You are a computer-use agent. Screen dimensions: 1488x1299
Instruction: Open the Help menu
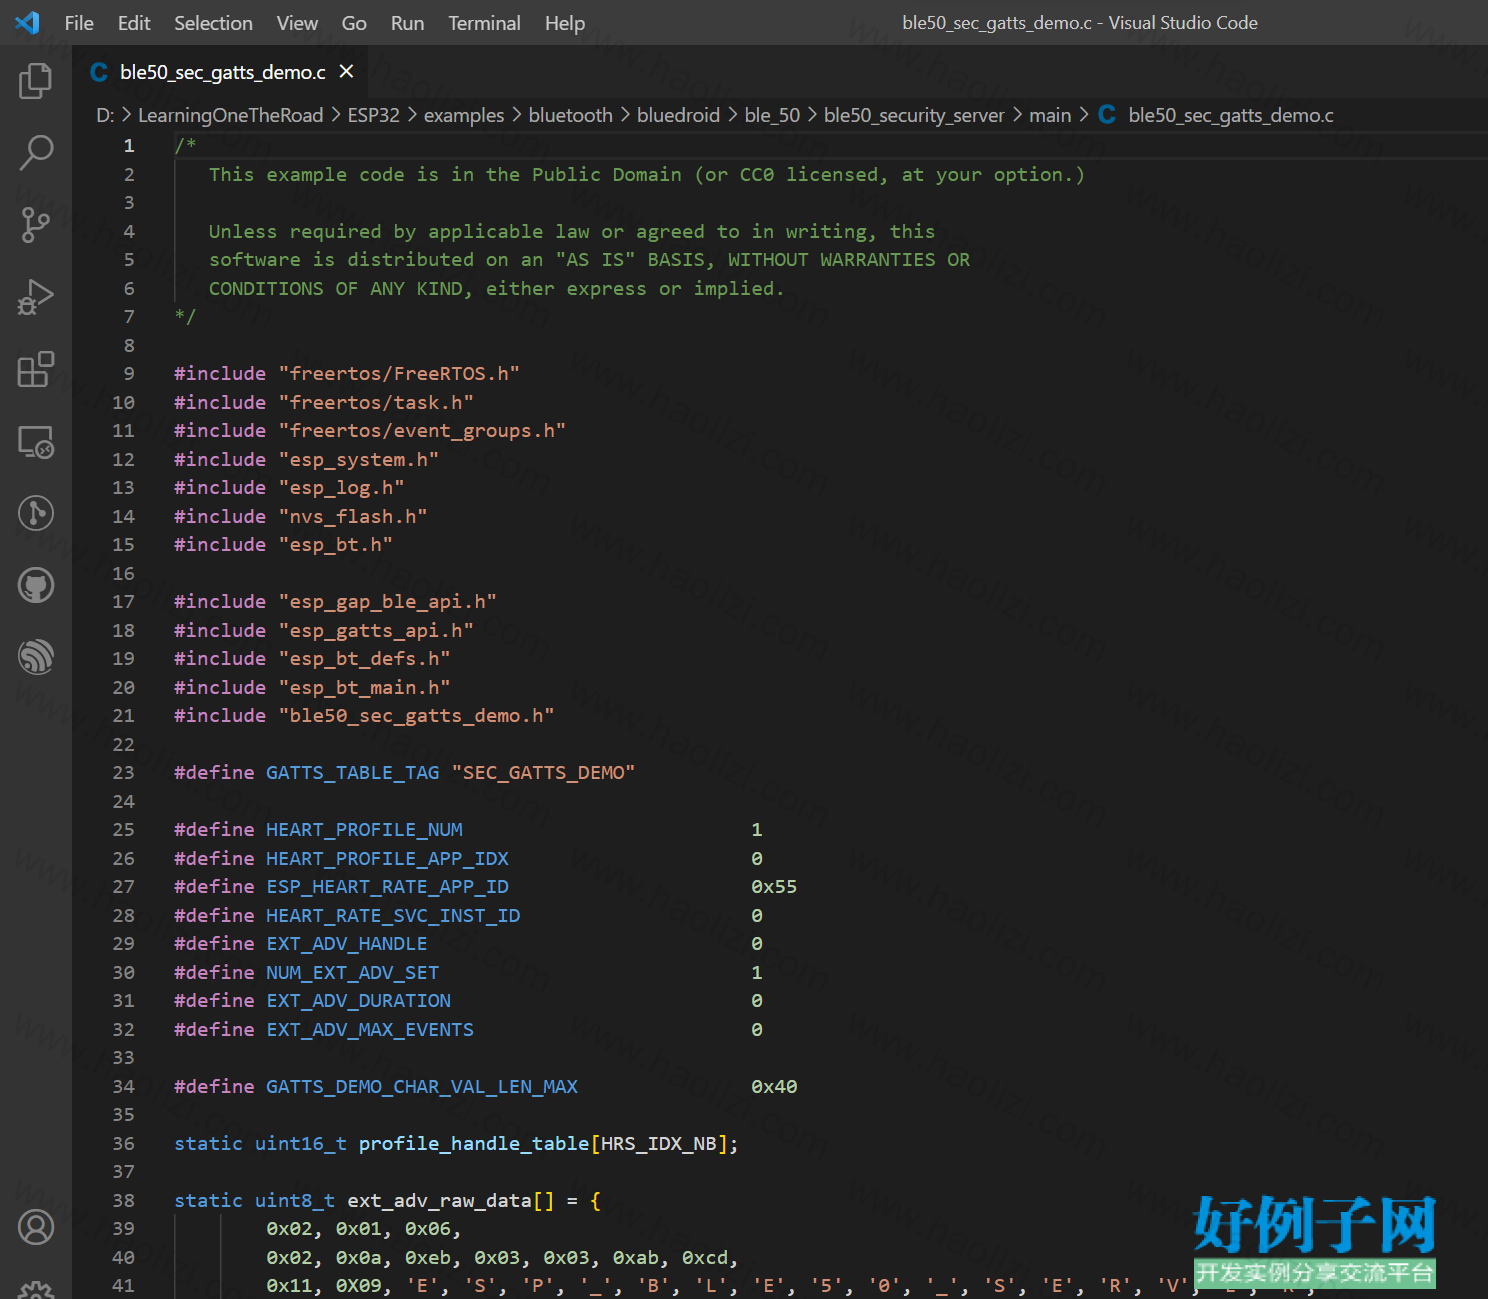tap(565, 23)
